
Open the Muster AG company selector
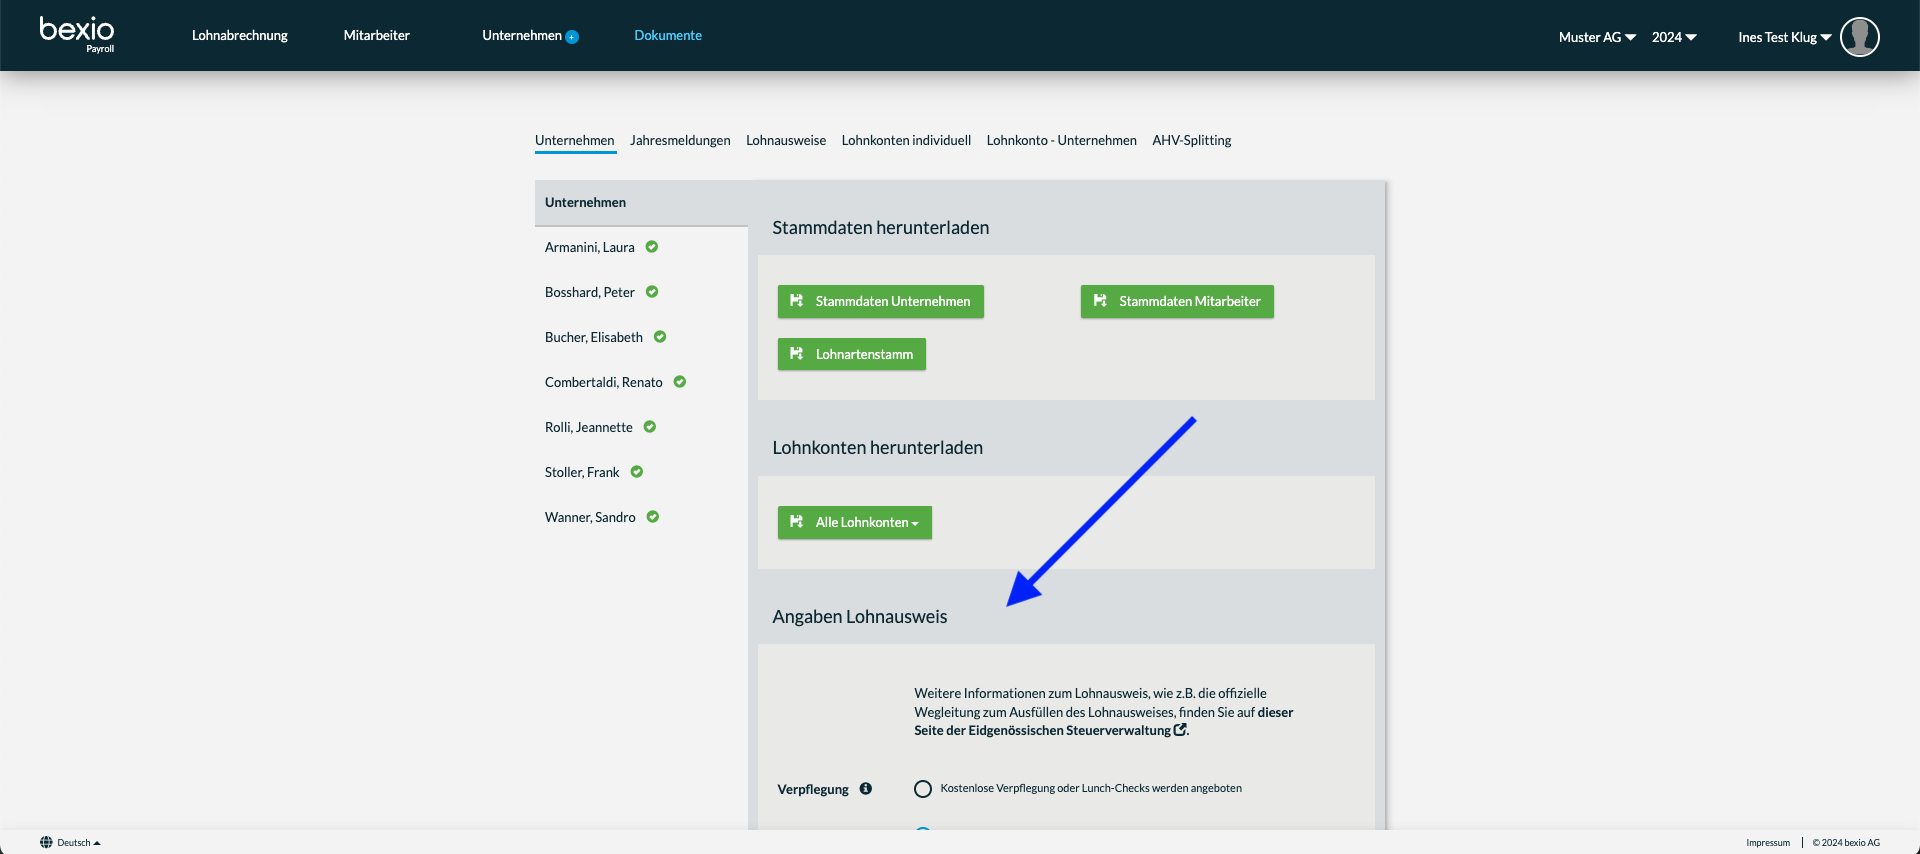tap(1597, 37)
